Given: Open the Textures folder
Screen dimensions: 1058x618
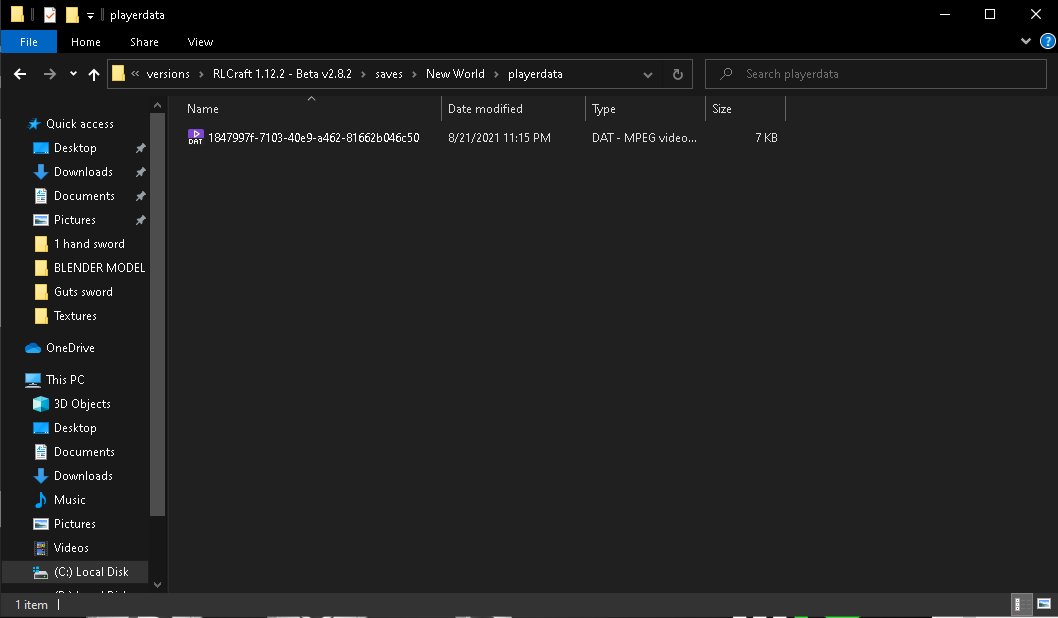Looking at the screenshot, I should point(75,316).
